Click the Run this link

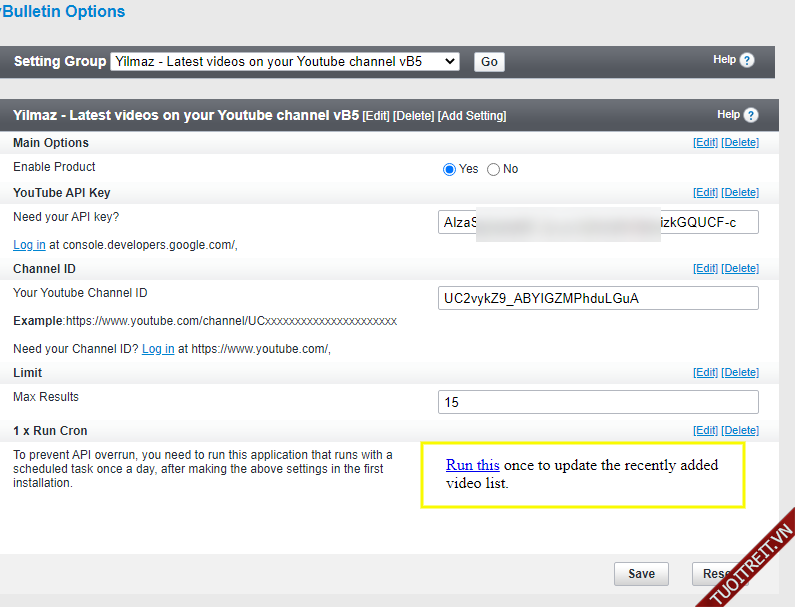click(472, 465)
